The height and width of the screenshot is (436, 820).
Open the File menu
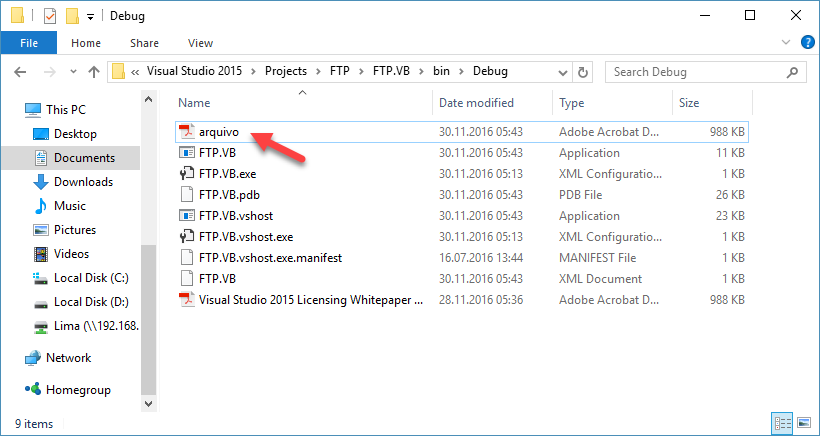pos(29,43)
